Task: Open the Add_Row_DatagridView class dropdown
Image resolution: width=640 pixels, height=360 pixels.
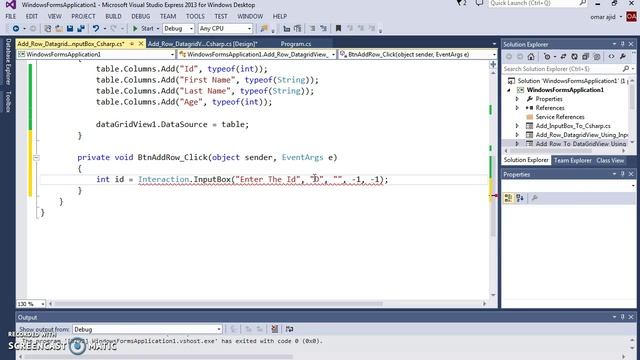Action: pyautogui.click(x=257, y=54)
